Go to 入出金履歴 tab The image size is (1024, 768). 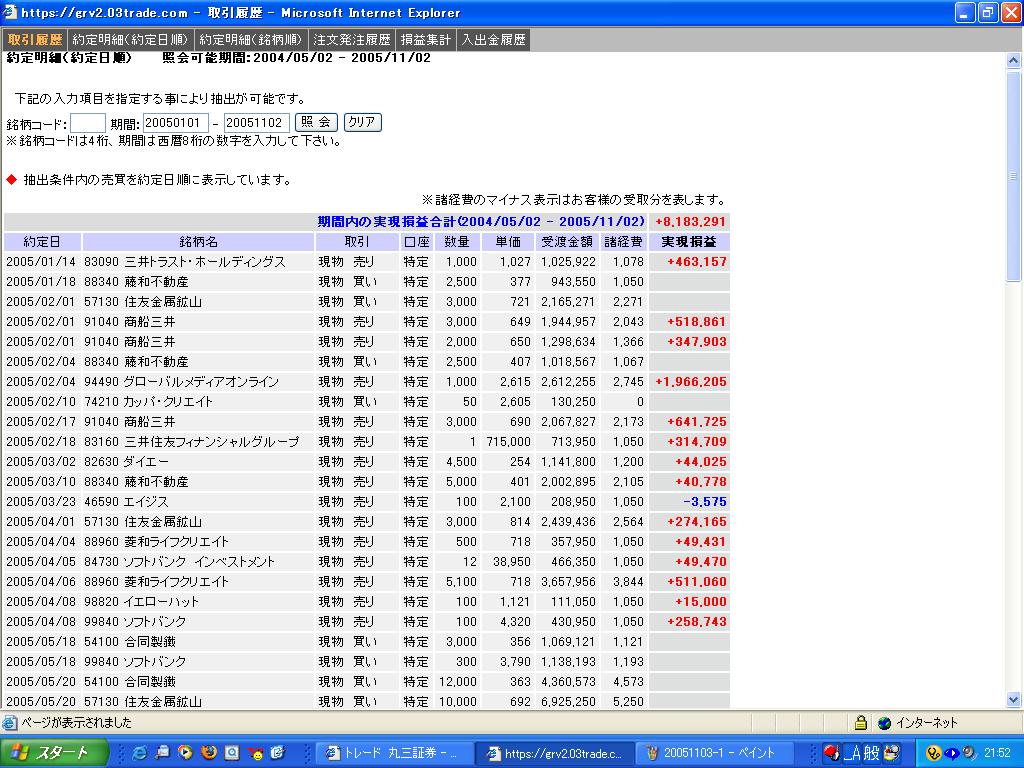[493, 40]
